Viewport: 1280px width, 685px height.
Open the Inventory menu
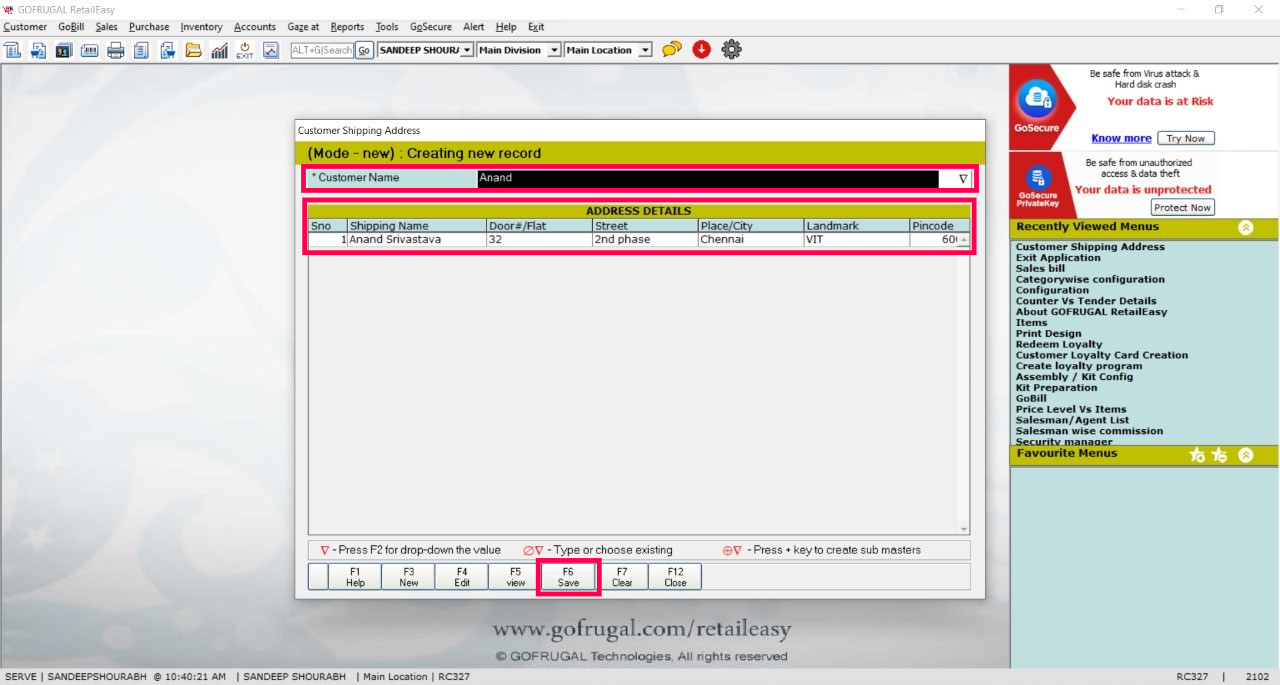pos(201,27)
